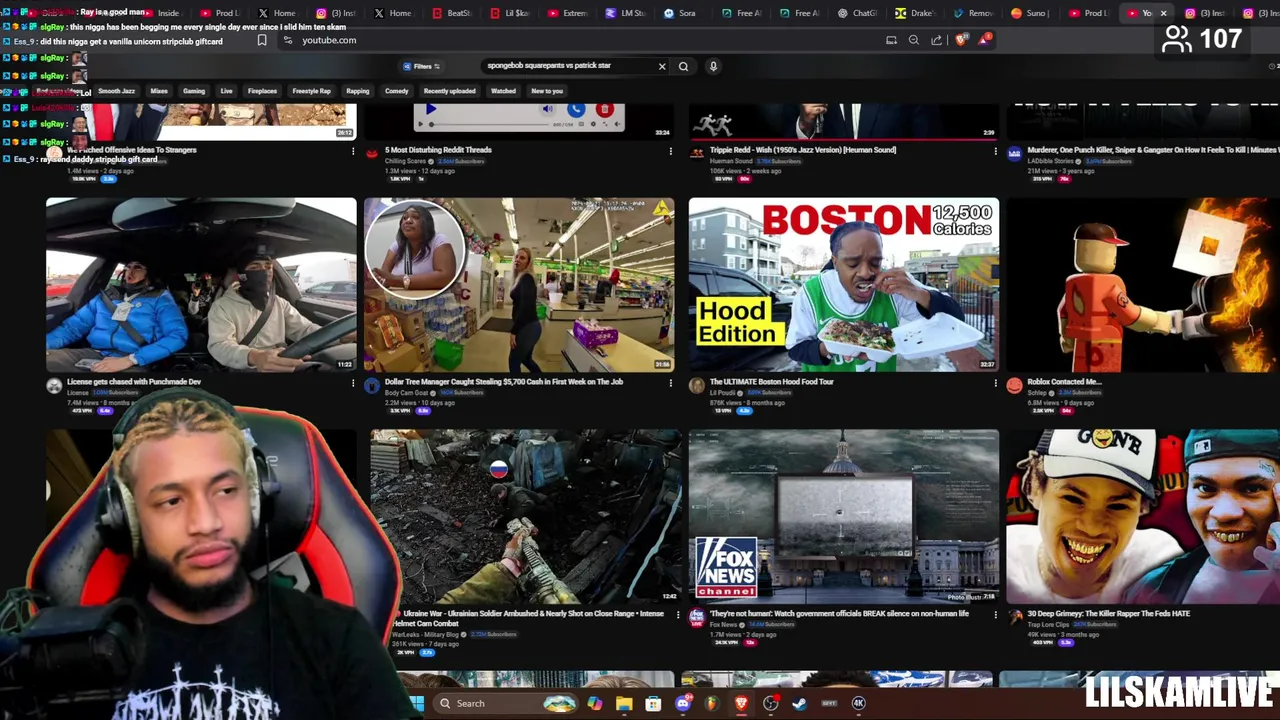Open Steam from the taskbar
Viewport: 1280px width, 720px height.
click(x=800, y=703)
